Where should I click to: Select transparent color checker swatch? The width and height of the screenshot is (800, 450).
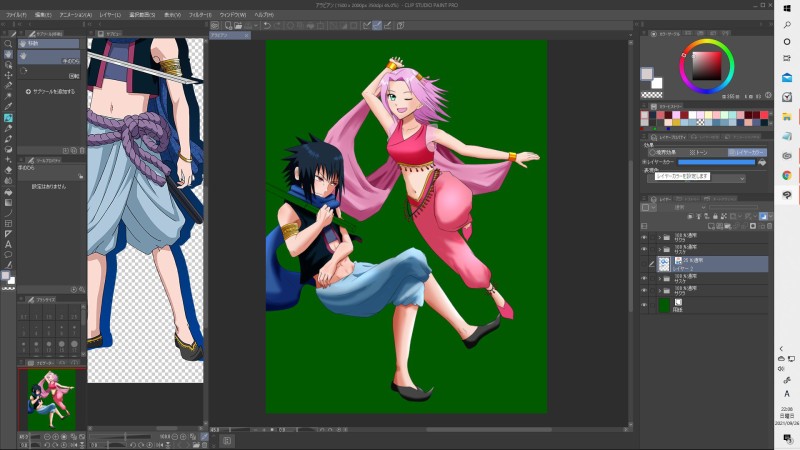click(x=652, y=95)
